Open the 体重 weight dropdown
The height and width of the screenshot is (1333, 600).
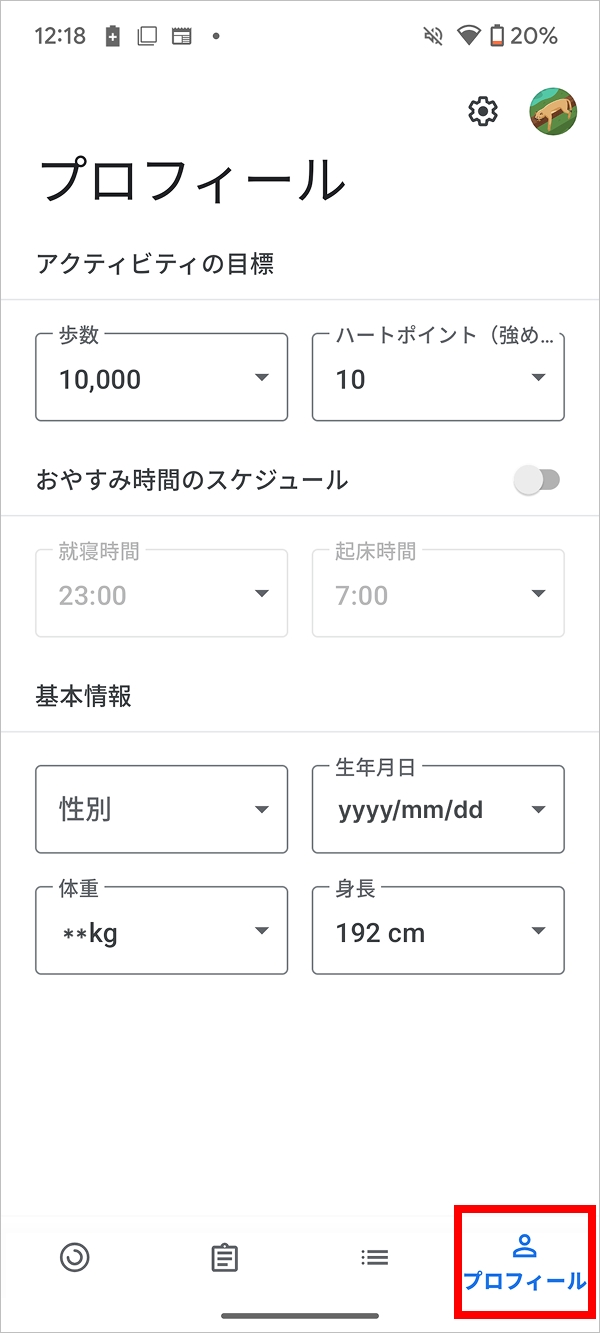[161, 932]
